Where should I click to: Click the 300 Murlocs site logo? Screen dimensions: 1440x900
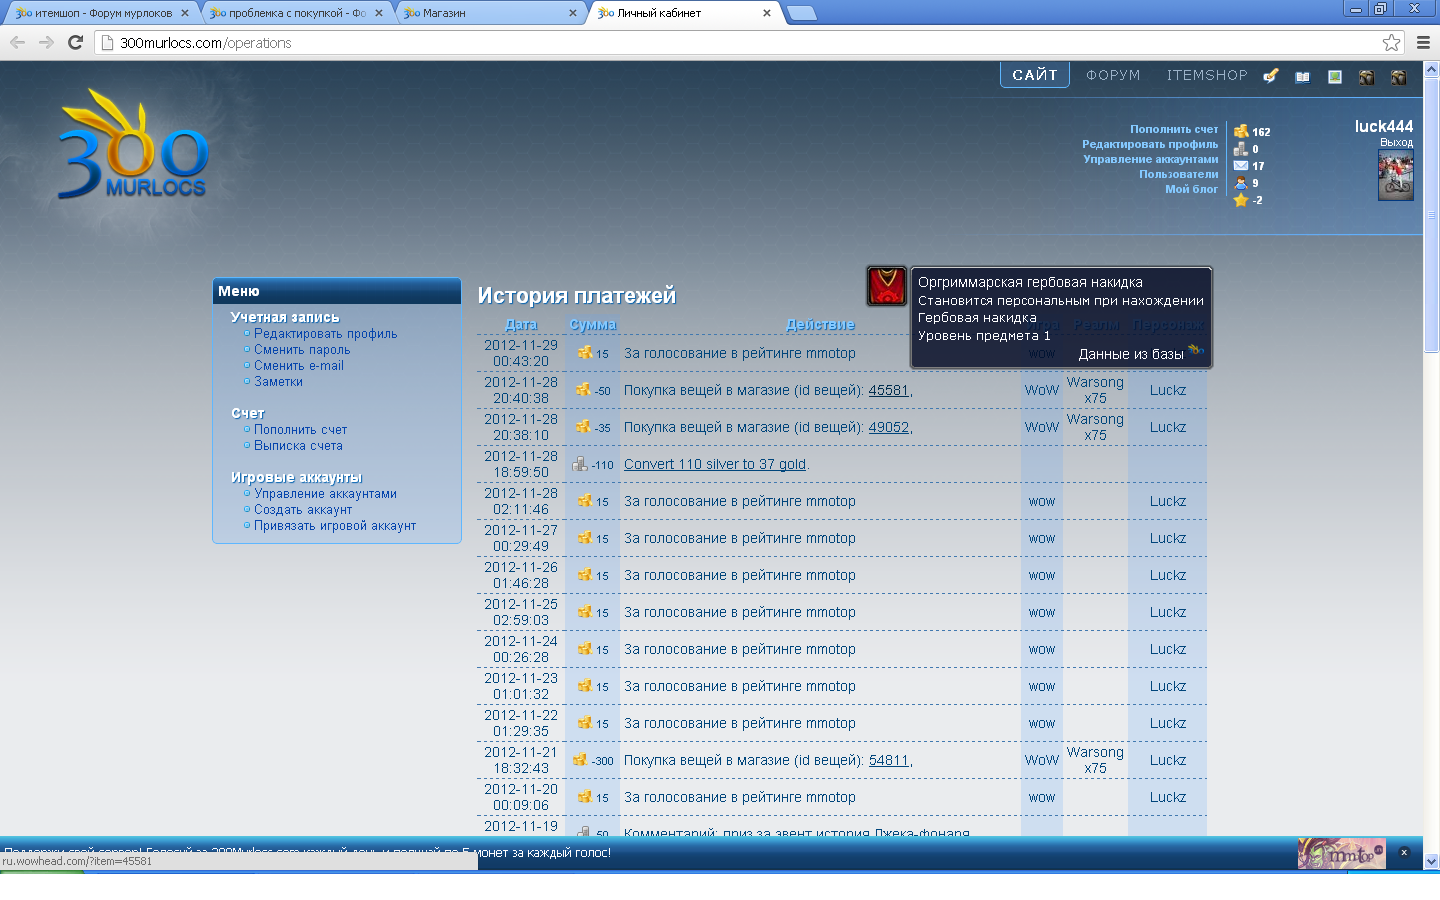point(133,145)
